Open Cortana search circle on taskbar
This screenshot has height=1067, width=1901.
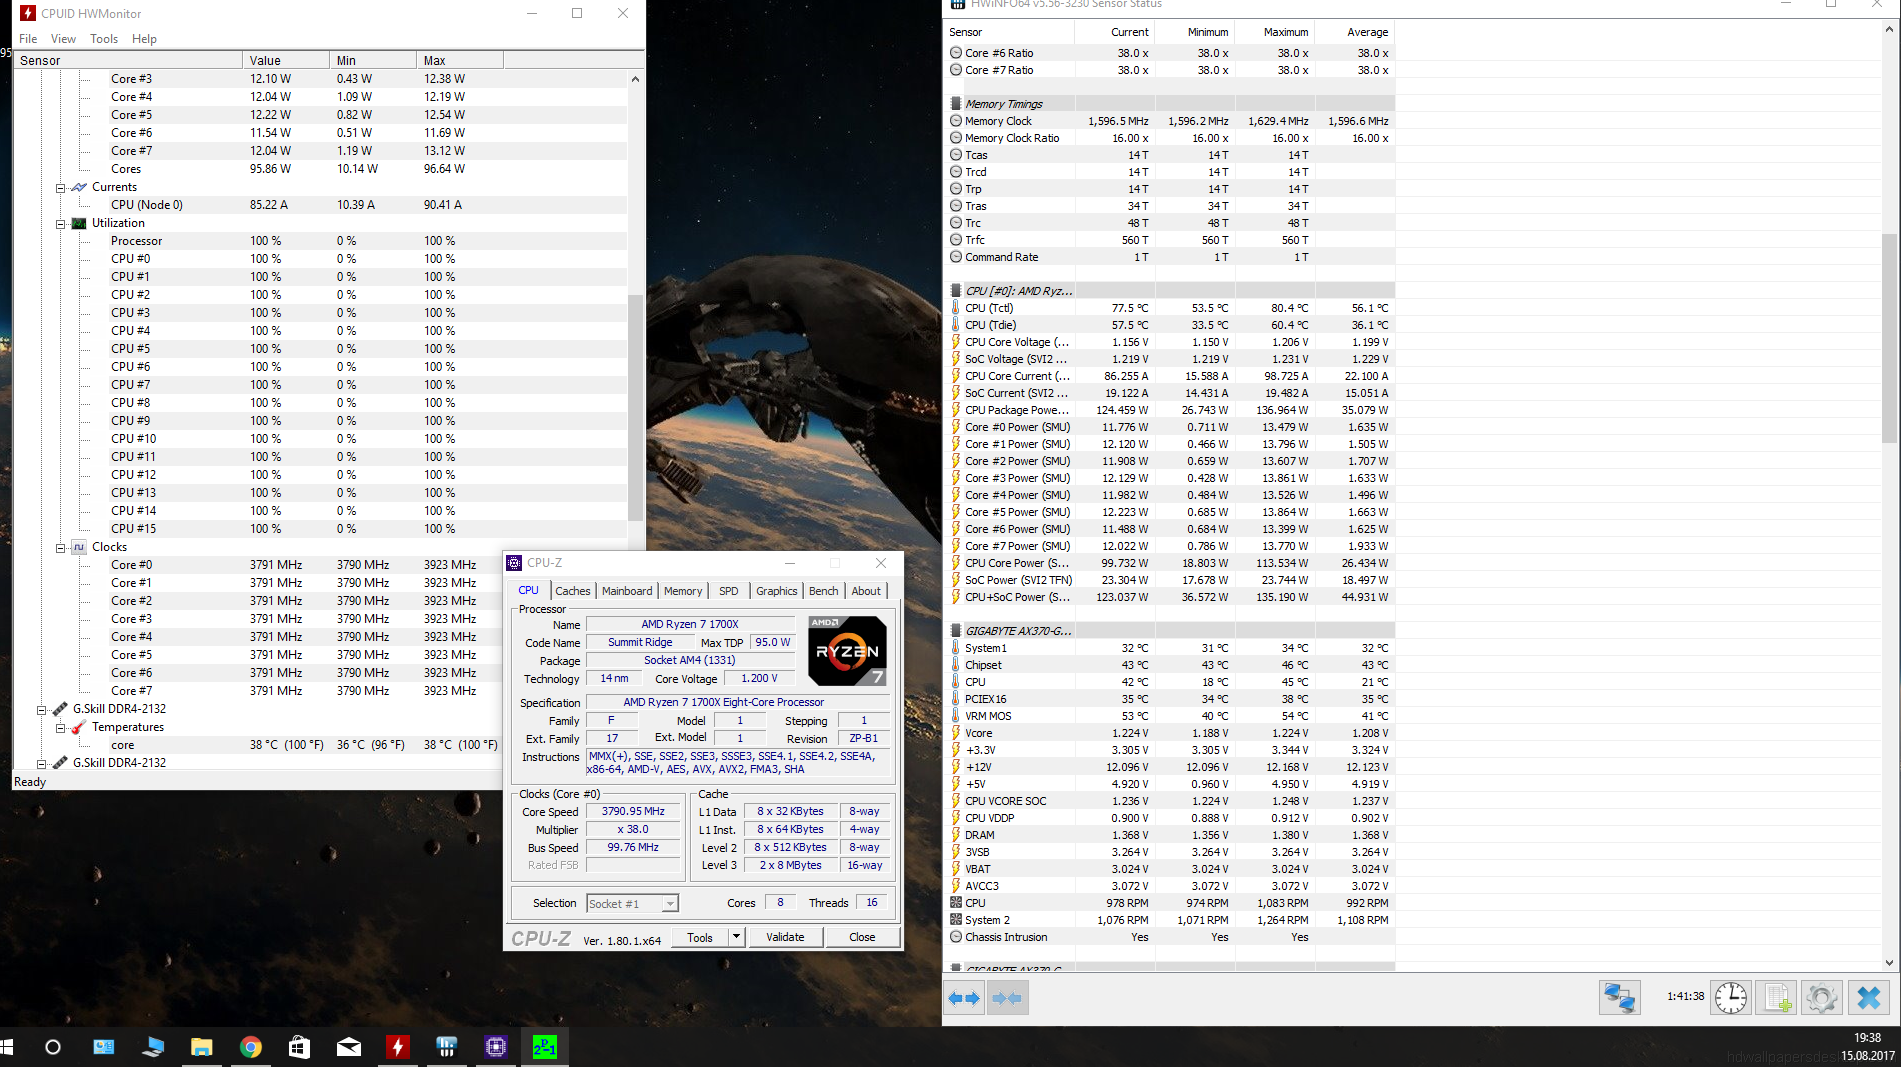click(53, 1047)
